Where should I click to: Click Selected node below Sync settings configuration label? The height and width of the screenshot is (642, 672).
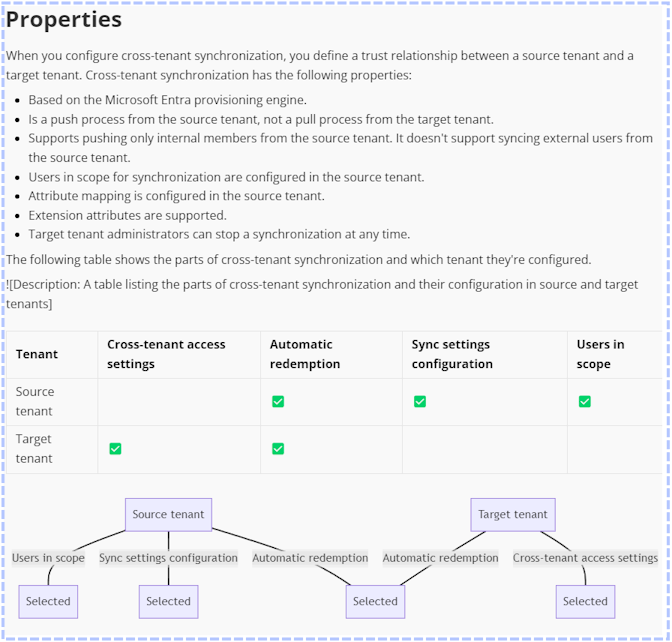tap(168, 601)
